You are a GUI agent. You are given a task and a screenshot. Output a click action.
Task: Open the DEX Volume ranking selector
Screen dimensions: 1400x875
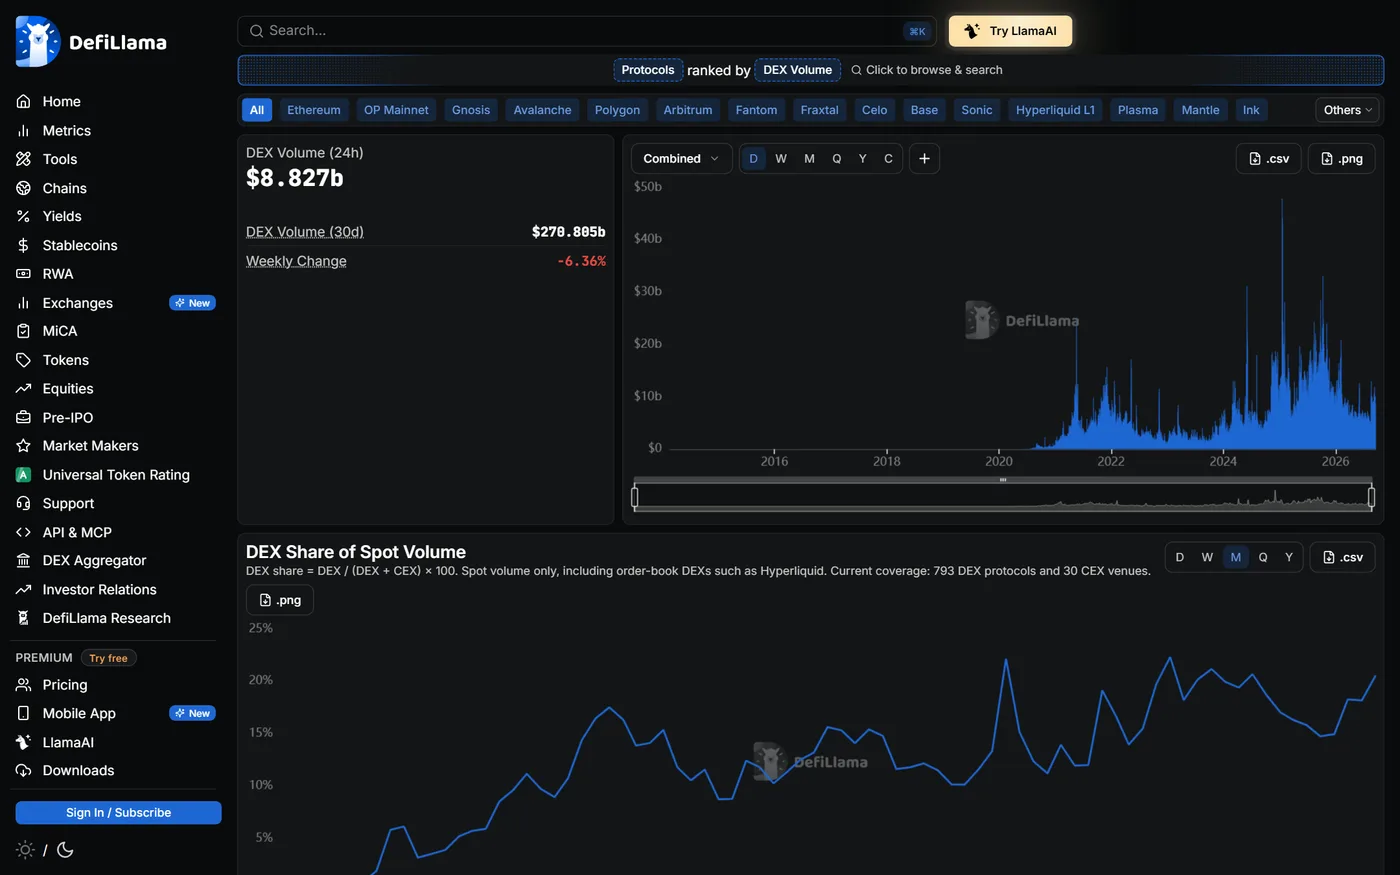tap(798, 70)
